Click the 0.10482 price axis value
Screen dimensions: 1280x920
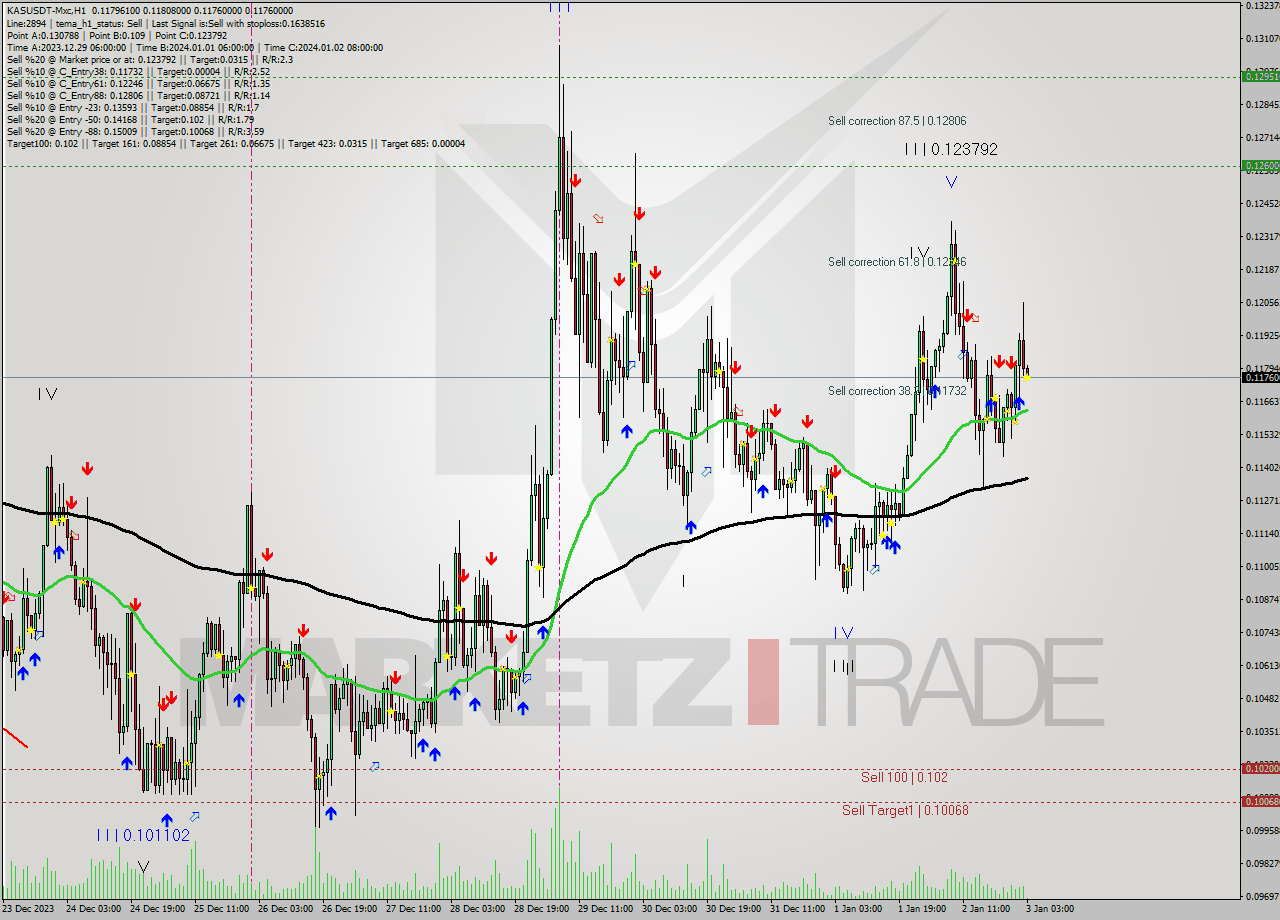click(x=1262, y=698)
